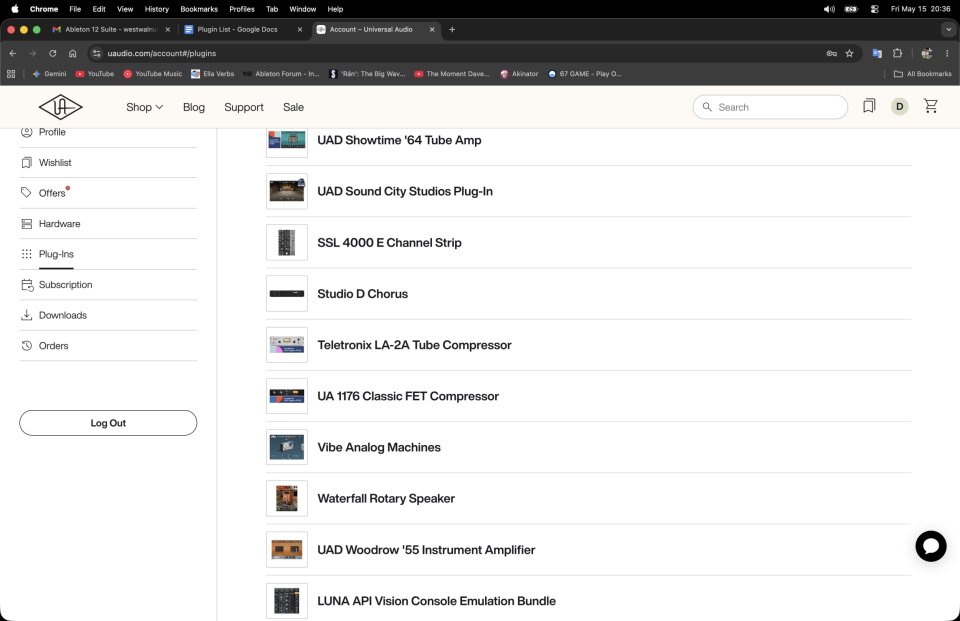This screenshot has width=960, height=621.
Task: Open the Blog page
Action: pyautogui.click(x=193, y=107)
